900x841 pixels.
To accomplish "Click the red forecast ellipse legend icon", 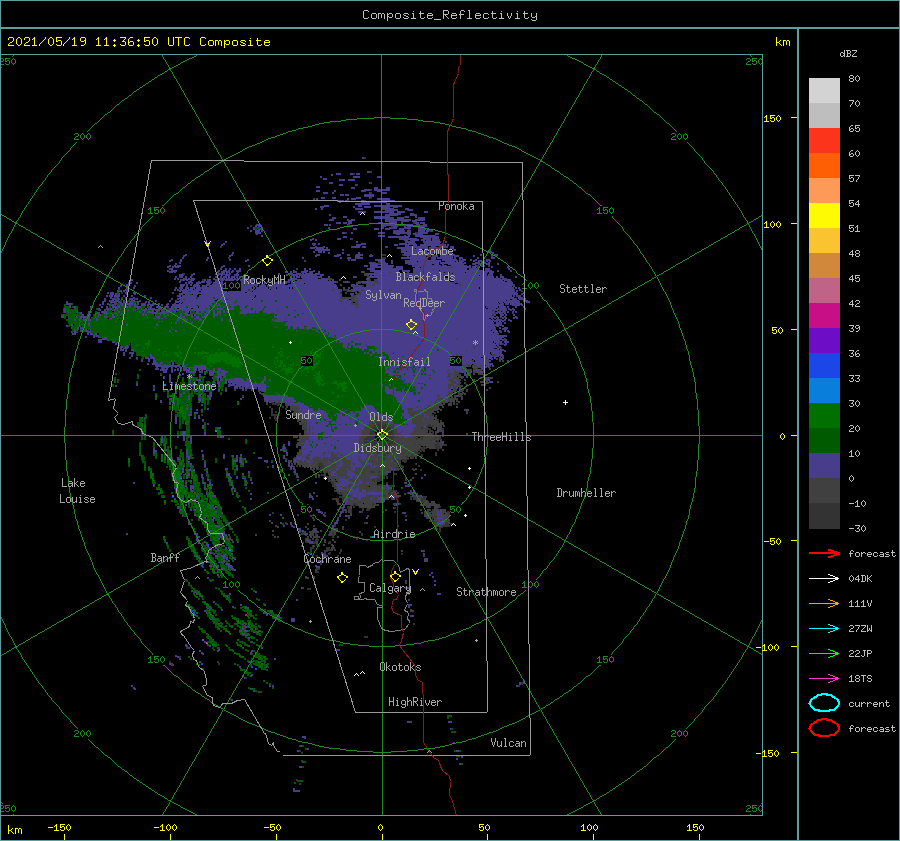I will click(x=824, y=728).
